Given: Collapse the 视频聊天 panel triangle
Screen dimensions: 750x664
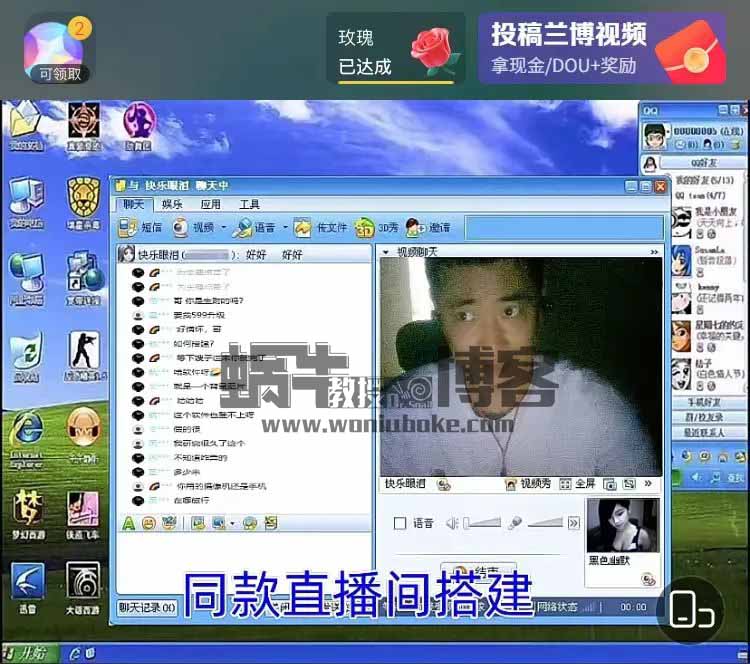Looking at the screenshot, I should point(385,252).
